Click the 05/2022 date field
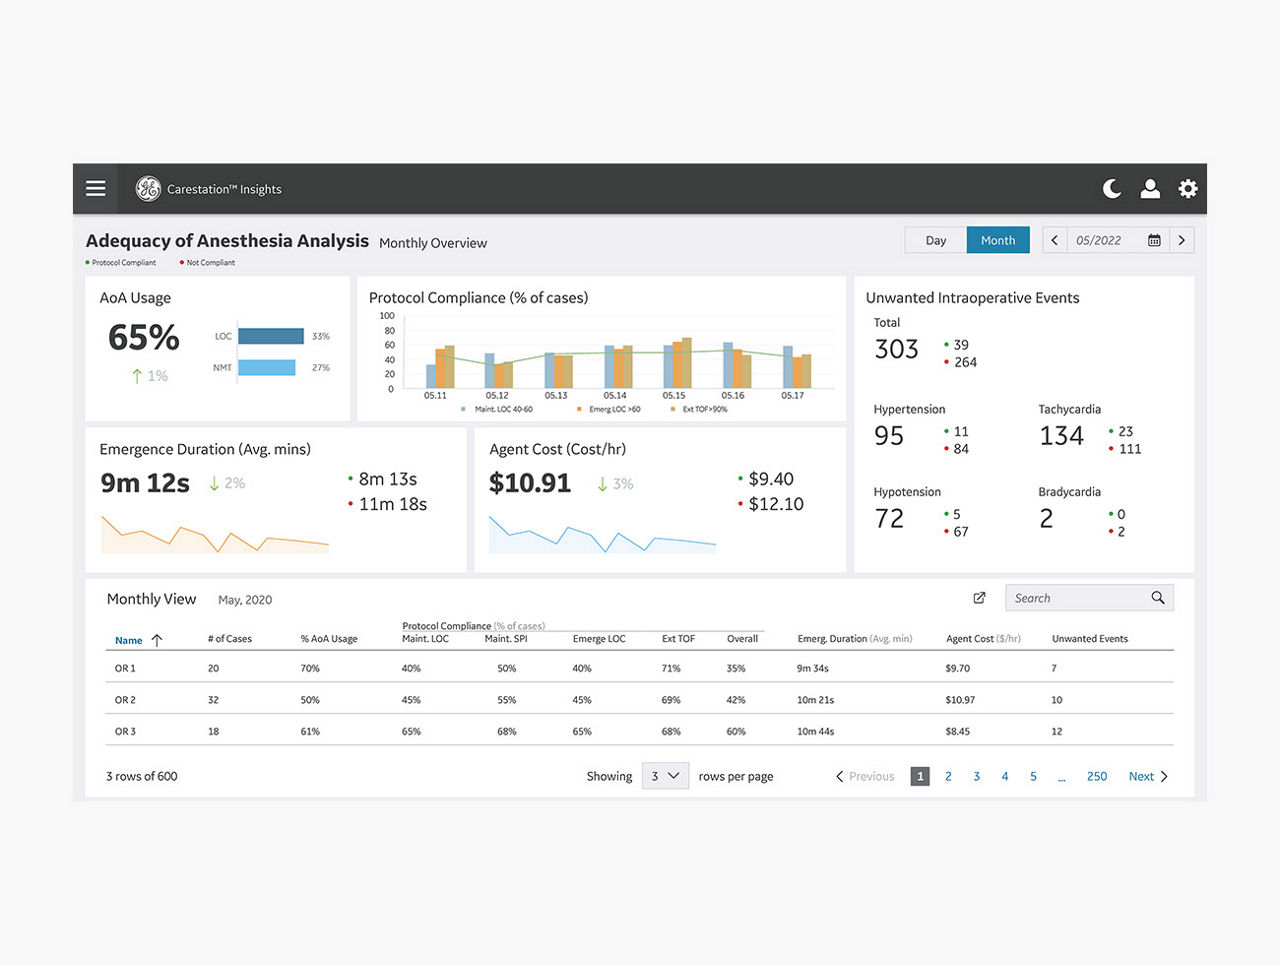The width and height of the screenshot is (1280, 965). pyautogui.click(x=1099, y=240)
